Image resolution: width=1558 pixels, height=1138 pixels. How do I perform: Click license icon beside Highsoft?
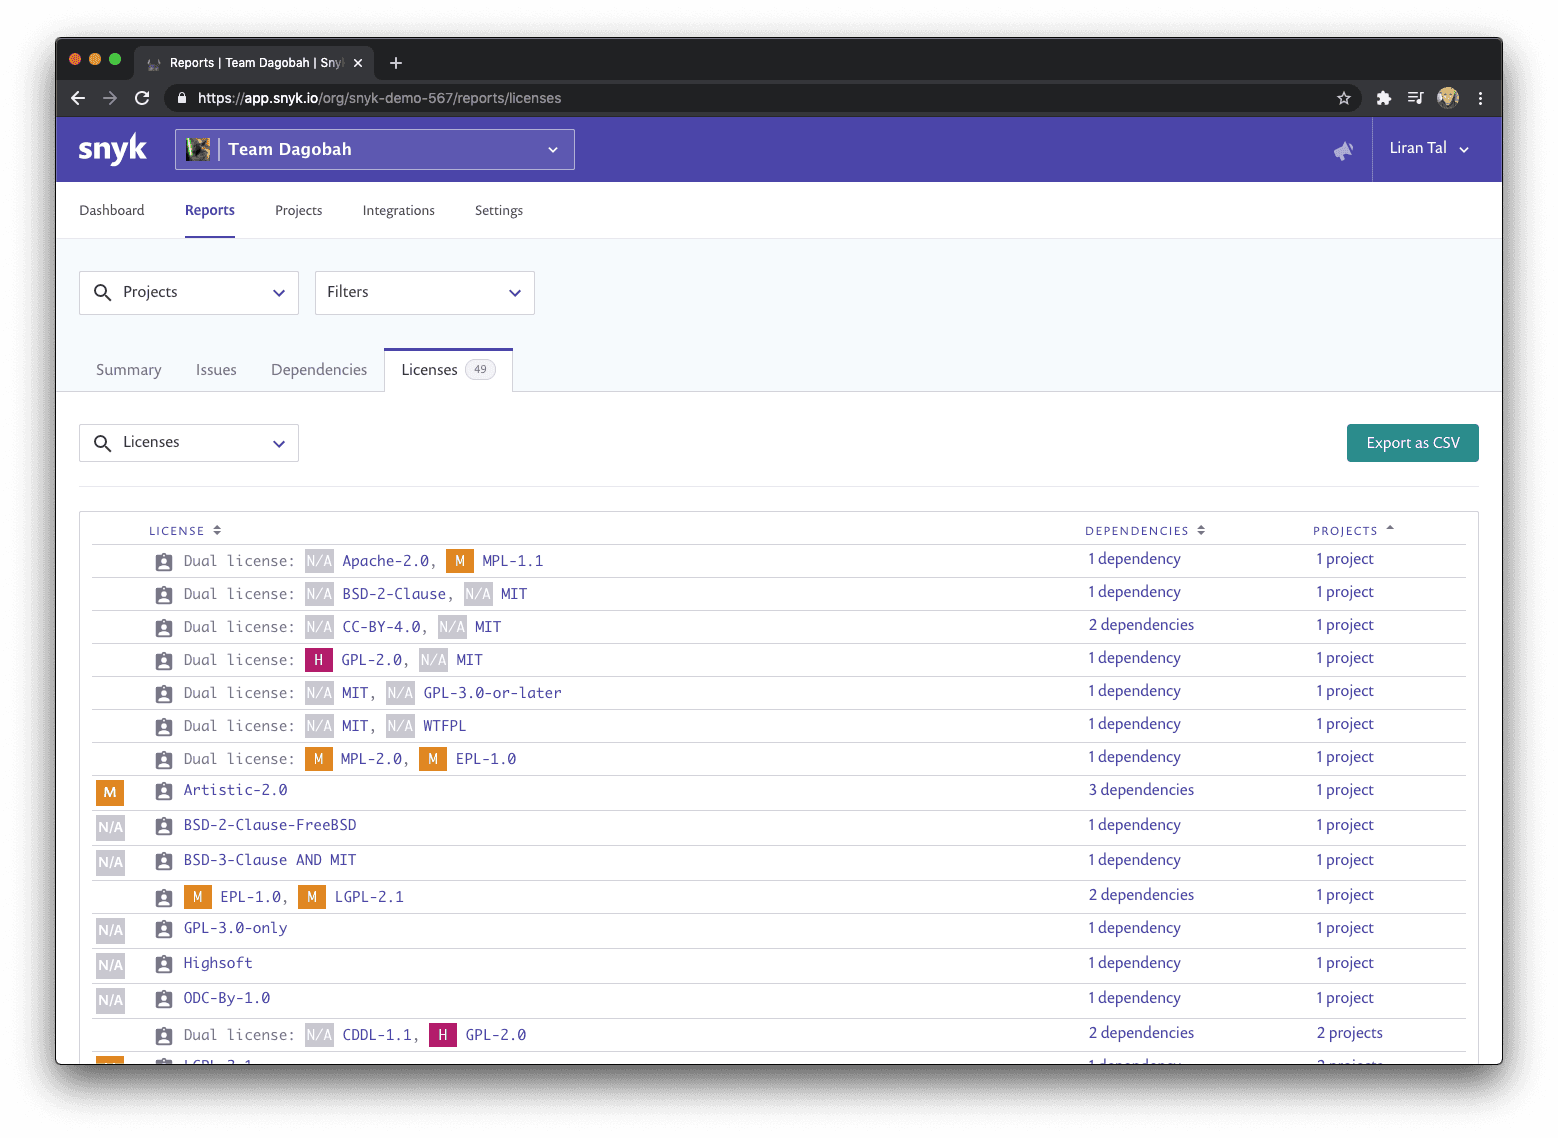(x=164, y=964)
